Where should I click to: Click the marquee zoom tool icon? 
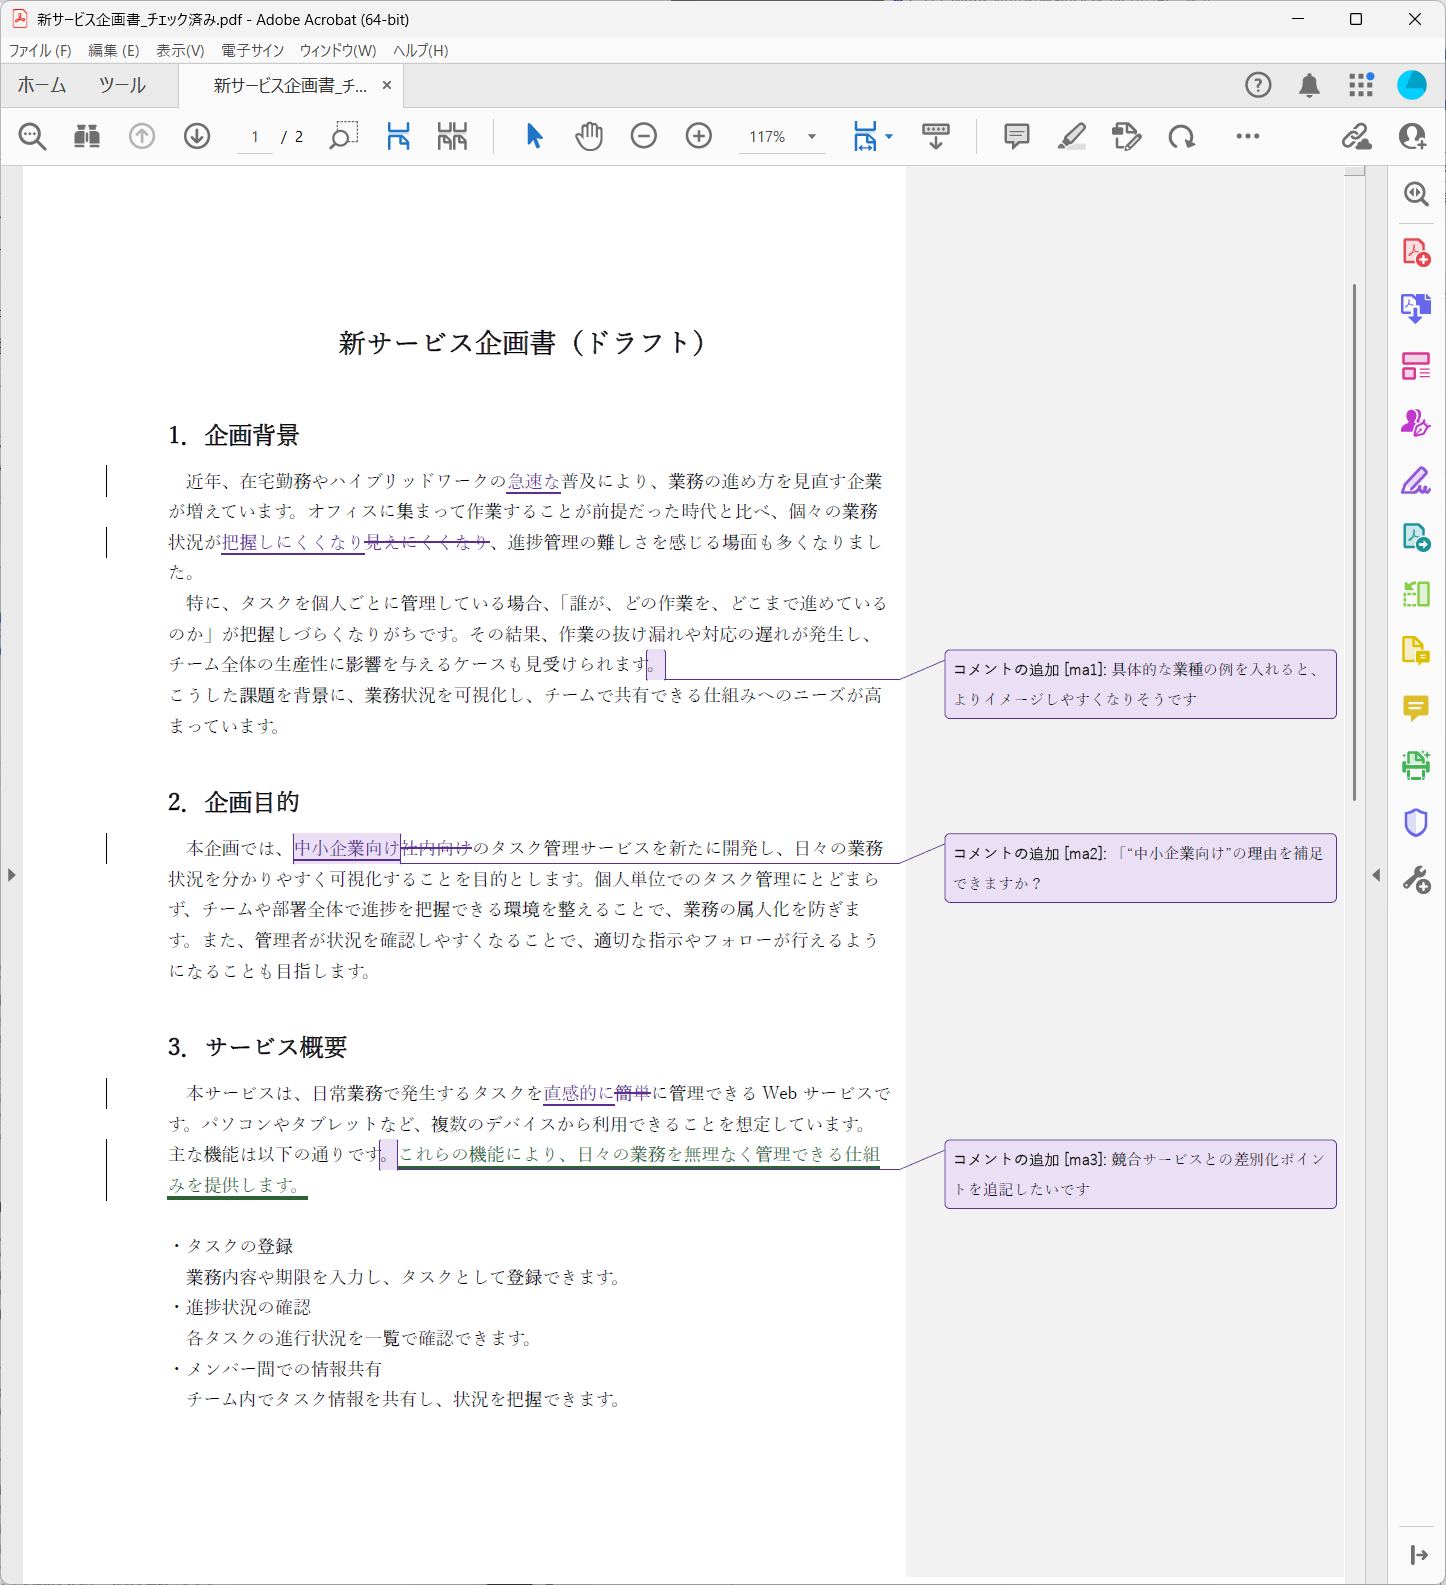coord(343,136)
